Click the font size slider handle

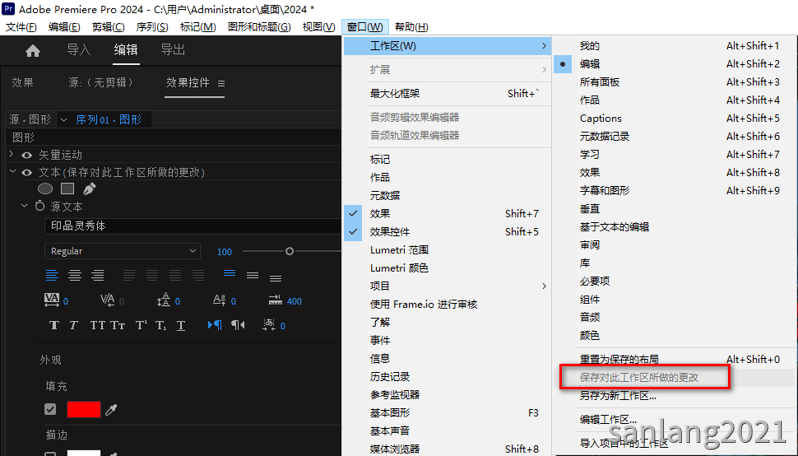(x=289, y=251)
